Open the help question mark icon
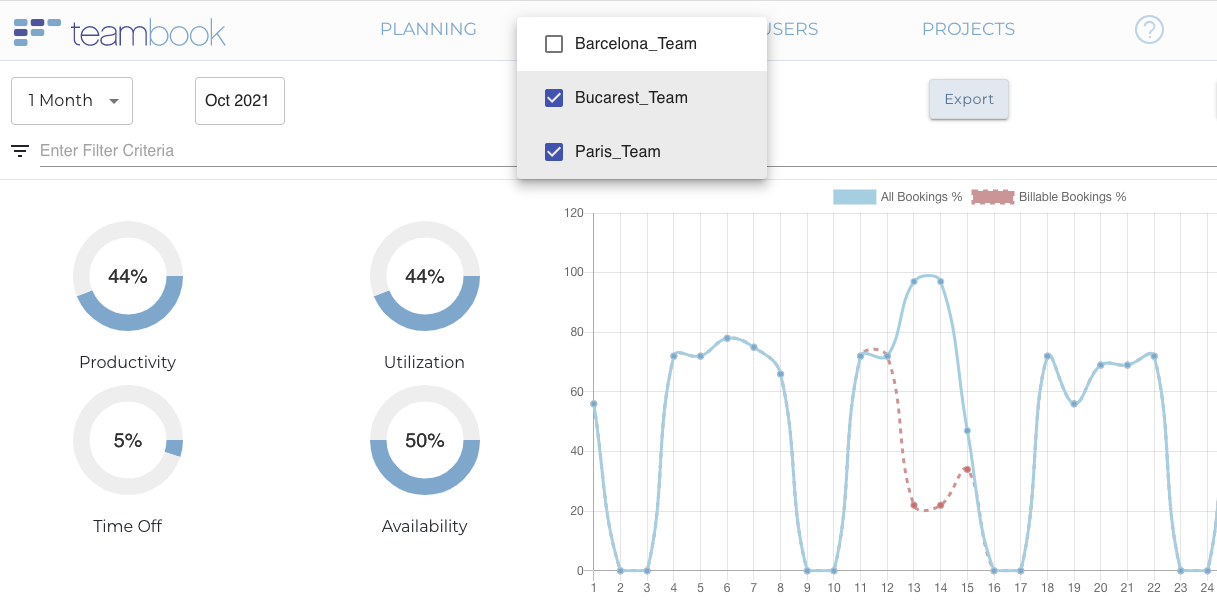1217x603 pixels. (1149, 30)
